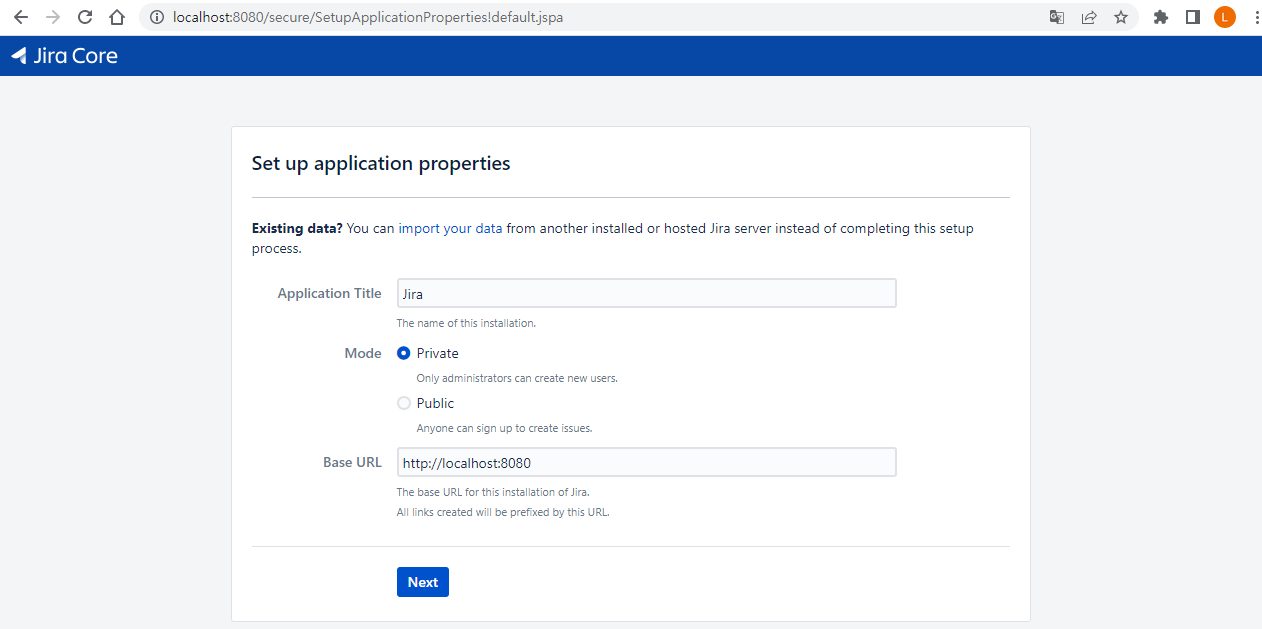Focus the Base URL field
This screenshot has width=1262, height=629.
tap(646, 462)
